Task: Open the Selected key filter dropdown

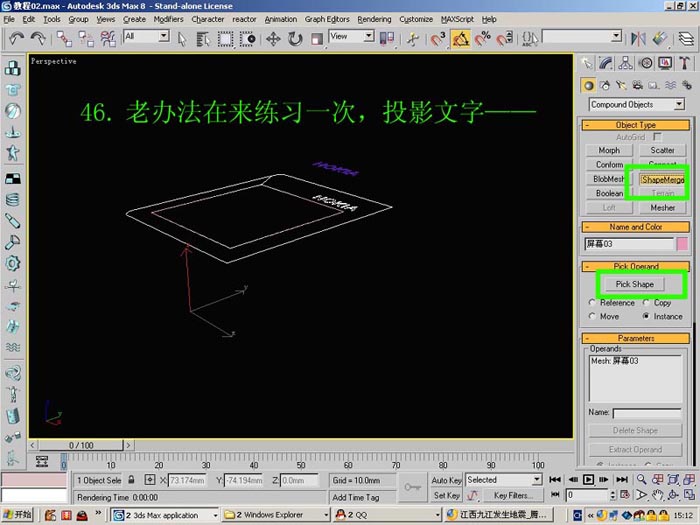Action: pos(504,480)
